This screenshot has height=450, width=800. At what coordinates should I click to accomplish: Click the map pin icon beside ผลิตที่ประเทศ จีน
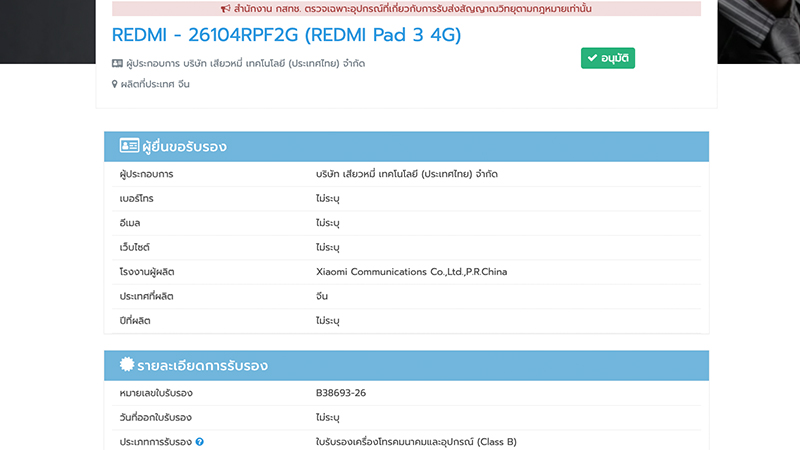point(114,84)
